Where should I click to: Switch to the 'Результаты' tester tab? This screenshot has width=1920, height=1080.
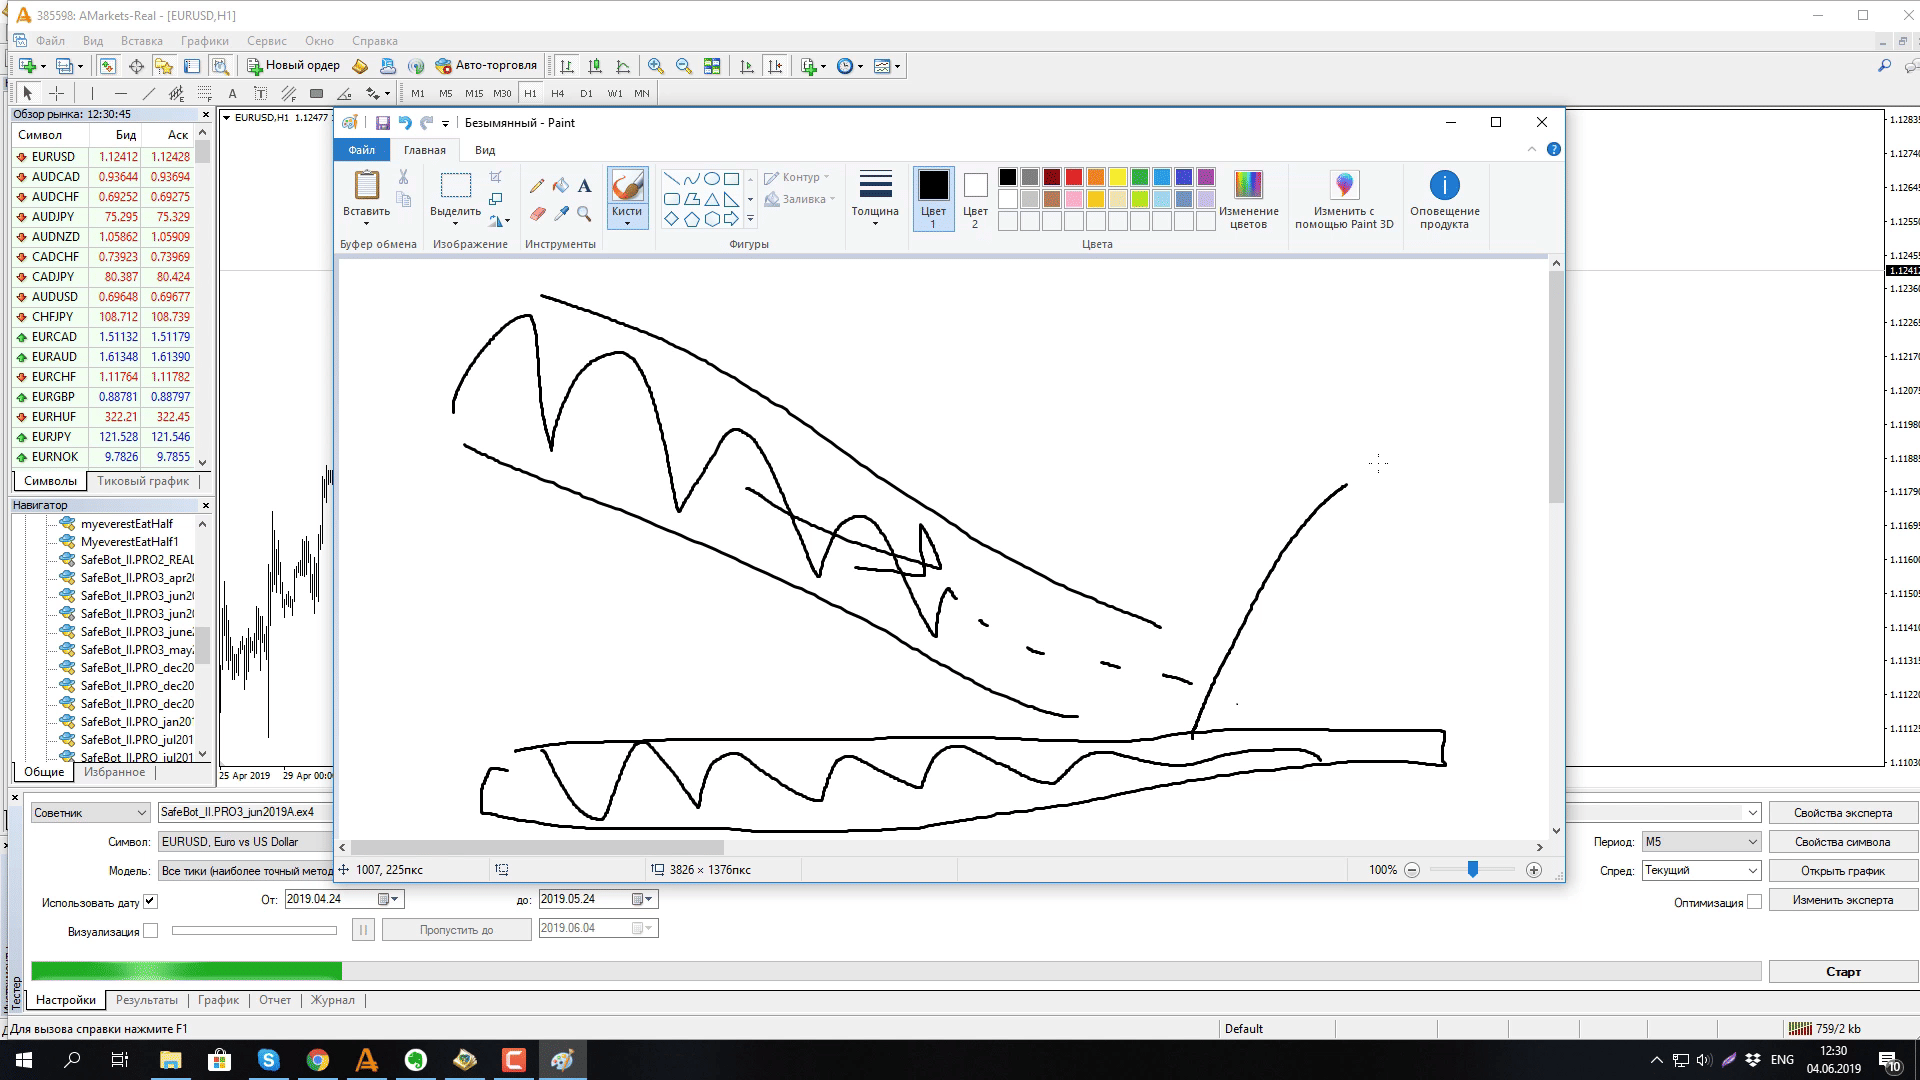147,1000
